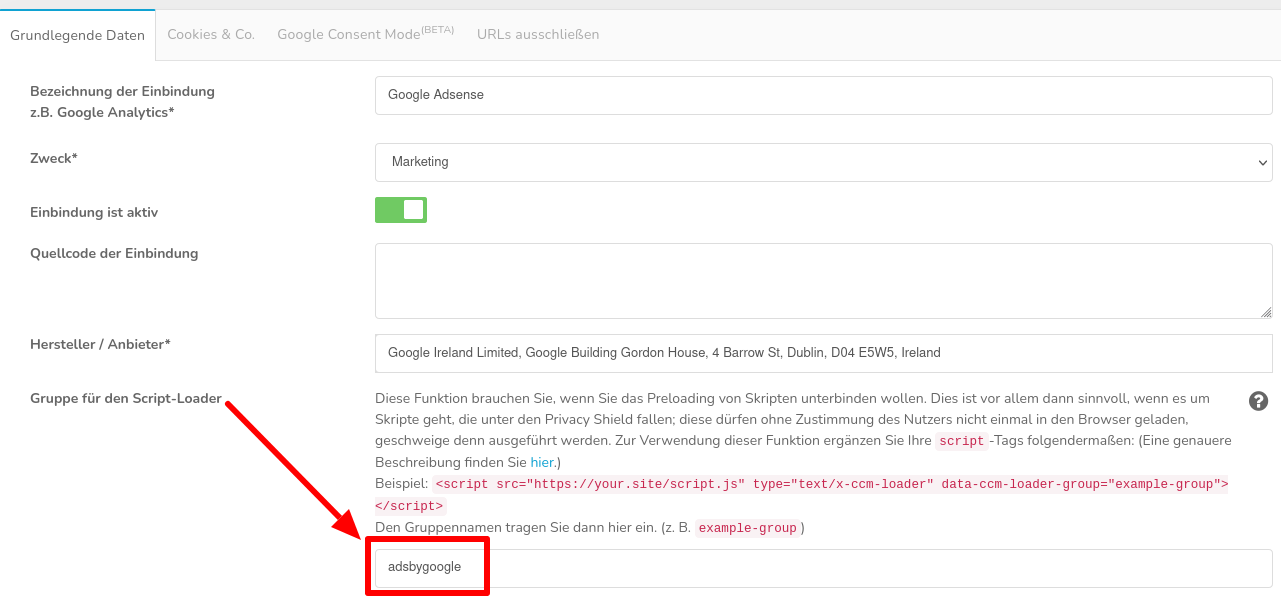Switch to the Cookies & Co. tab

coord(211,34)
